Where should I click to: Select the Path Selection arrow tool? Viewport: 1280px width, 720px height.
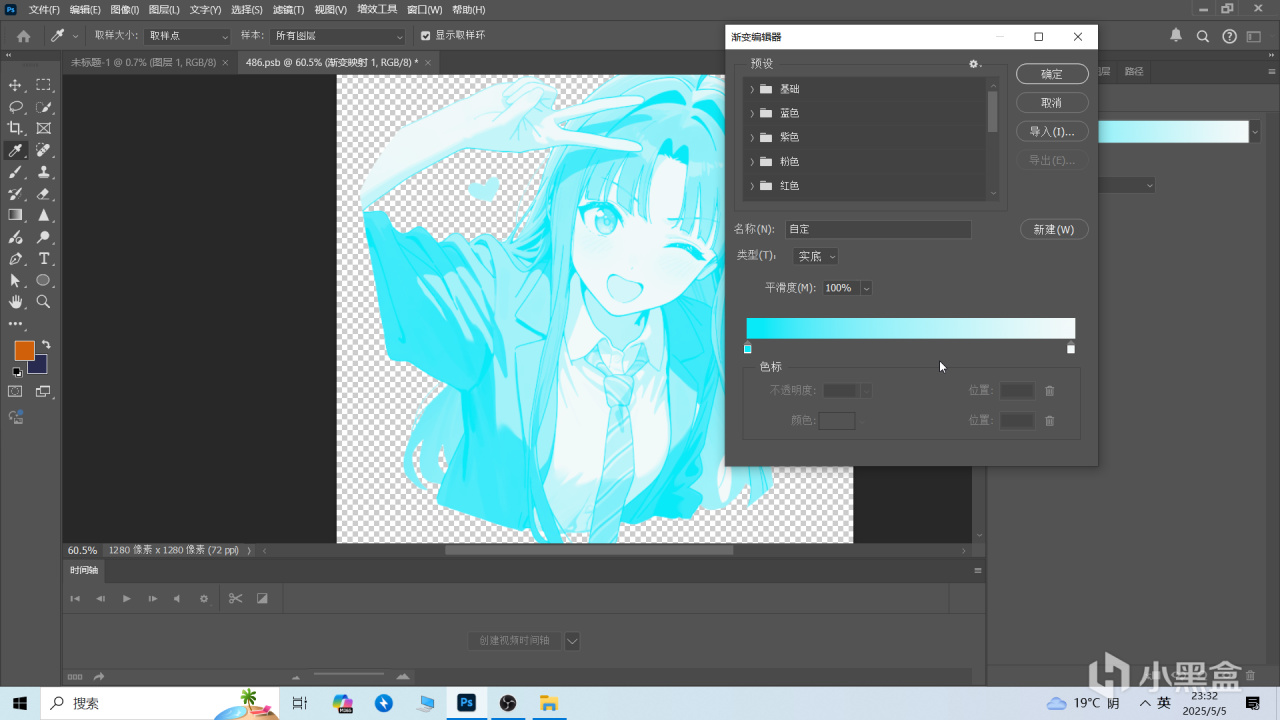point(15,281)
